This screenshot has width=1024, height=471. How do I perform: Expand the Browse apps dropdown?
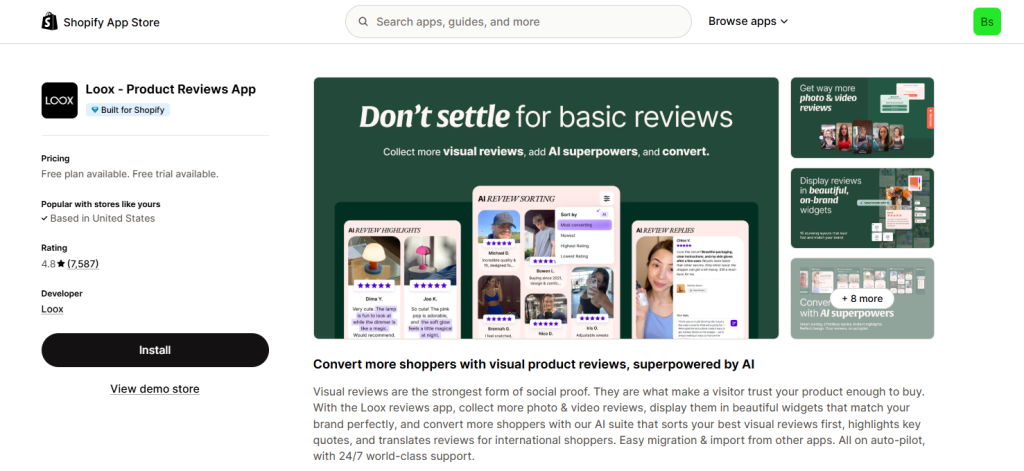click(748, 21)
